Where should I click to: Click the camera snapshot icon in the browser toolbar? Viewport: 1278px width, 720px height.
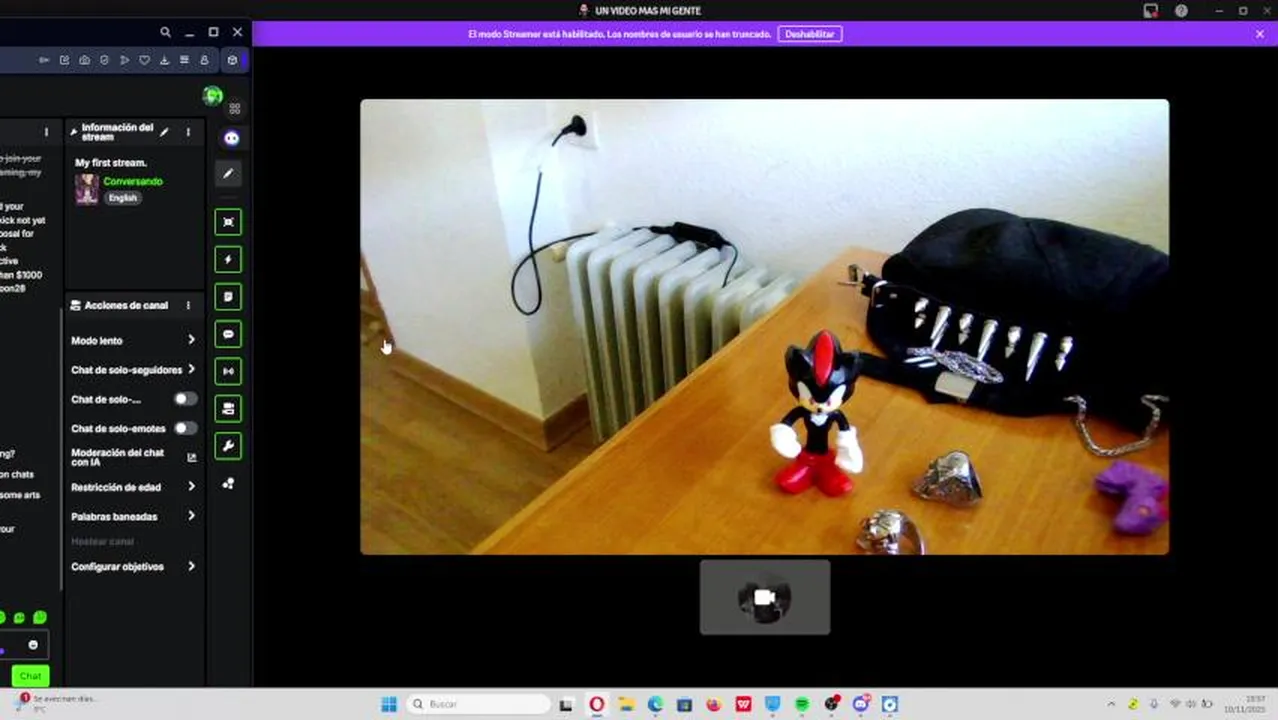[84, 60]
